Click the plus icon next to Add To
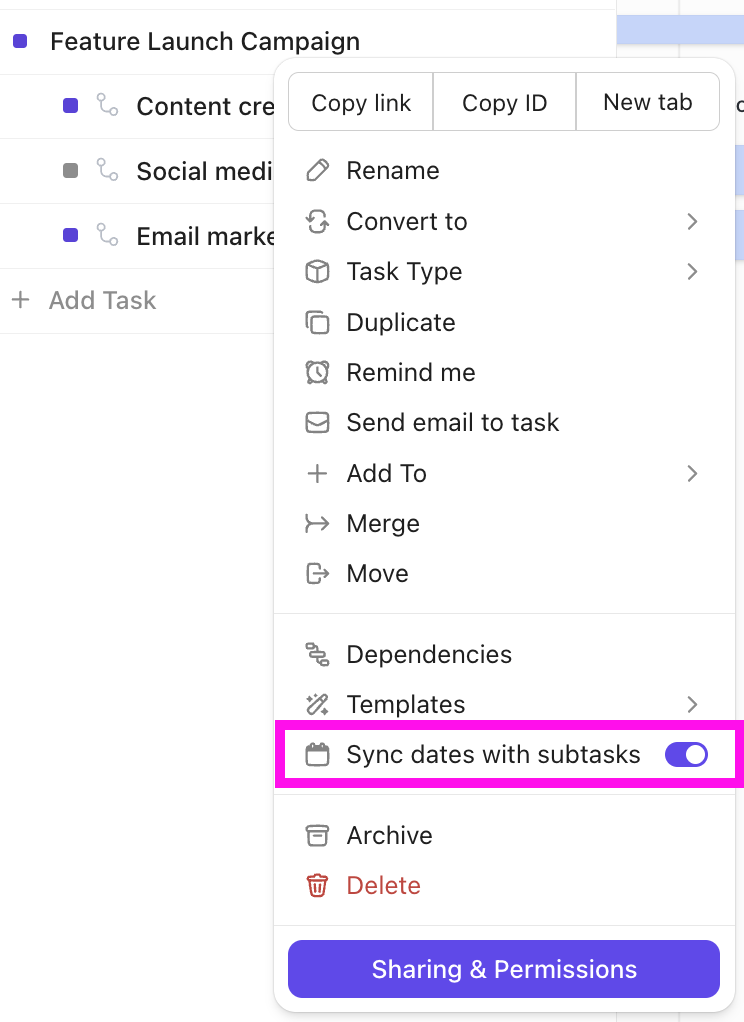Screen dimensions: 744x1022 click(x=318, y=474)
